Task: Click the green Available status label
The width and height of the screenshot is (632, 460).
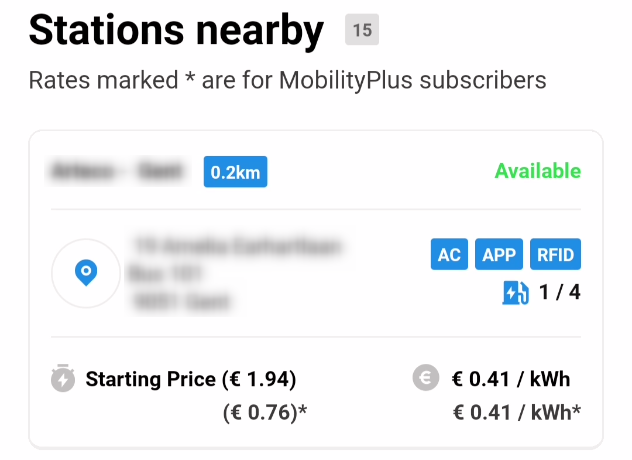Action: [x=538, y=171]
